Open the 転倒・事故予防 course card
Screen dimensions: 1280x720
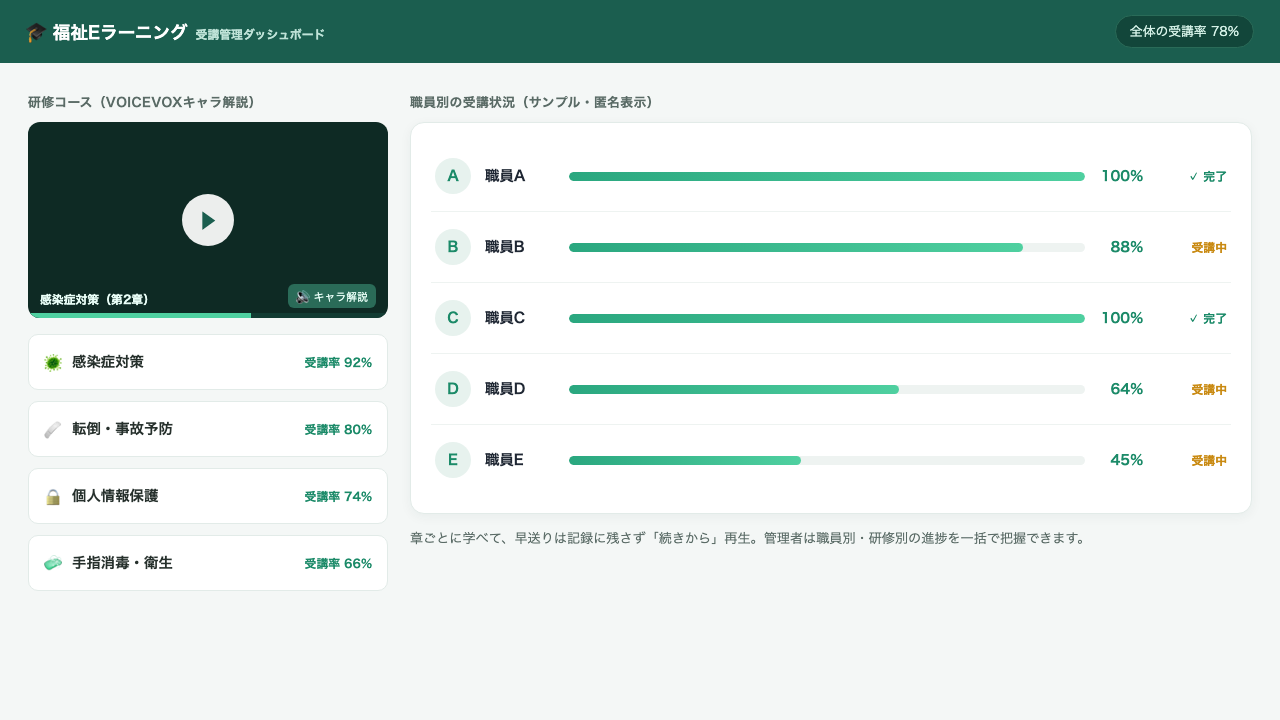tap(208, 429)
